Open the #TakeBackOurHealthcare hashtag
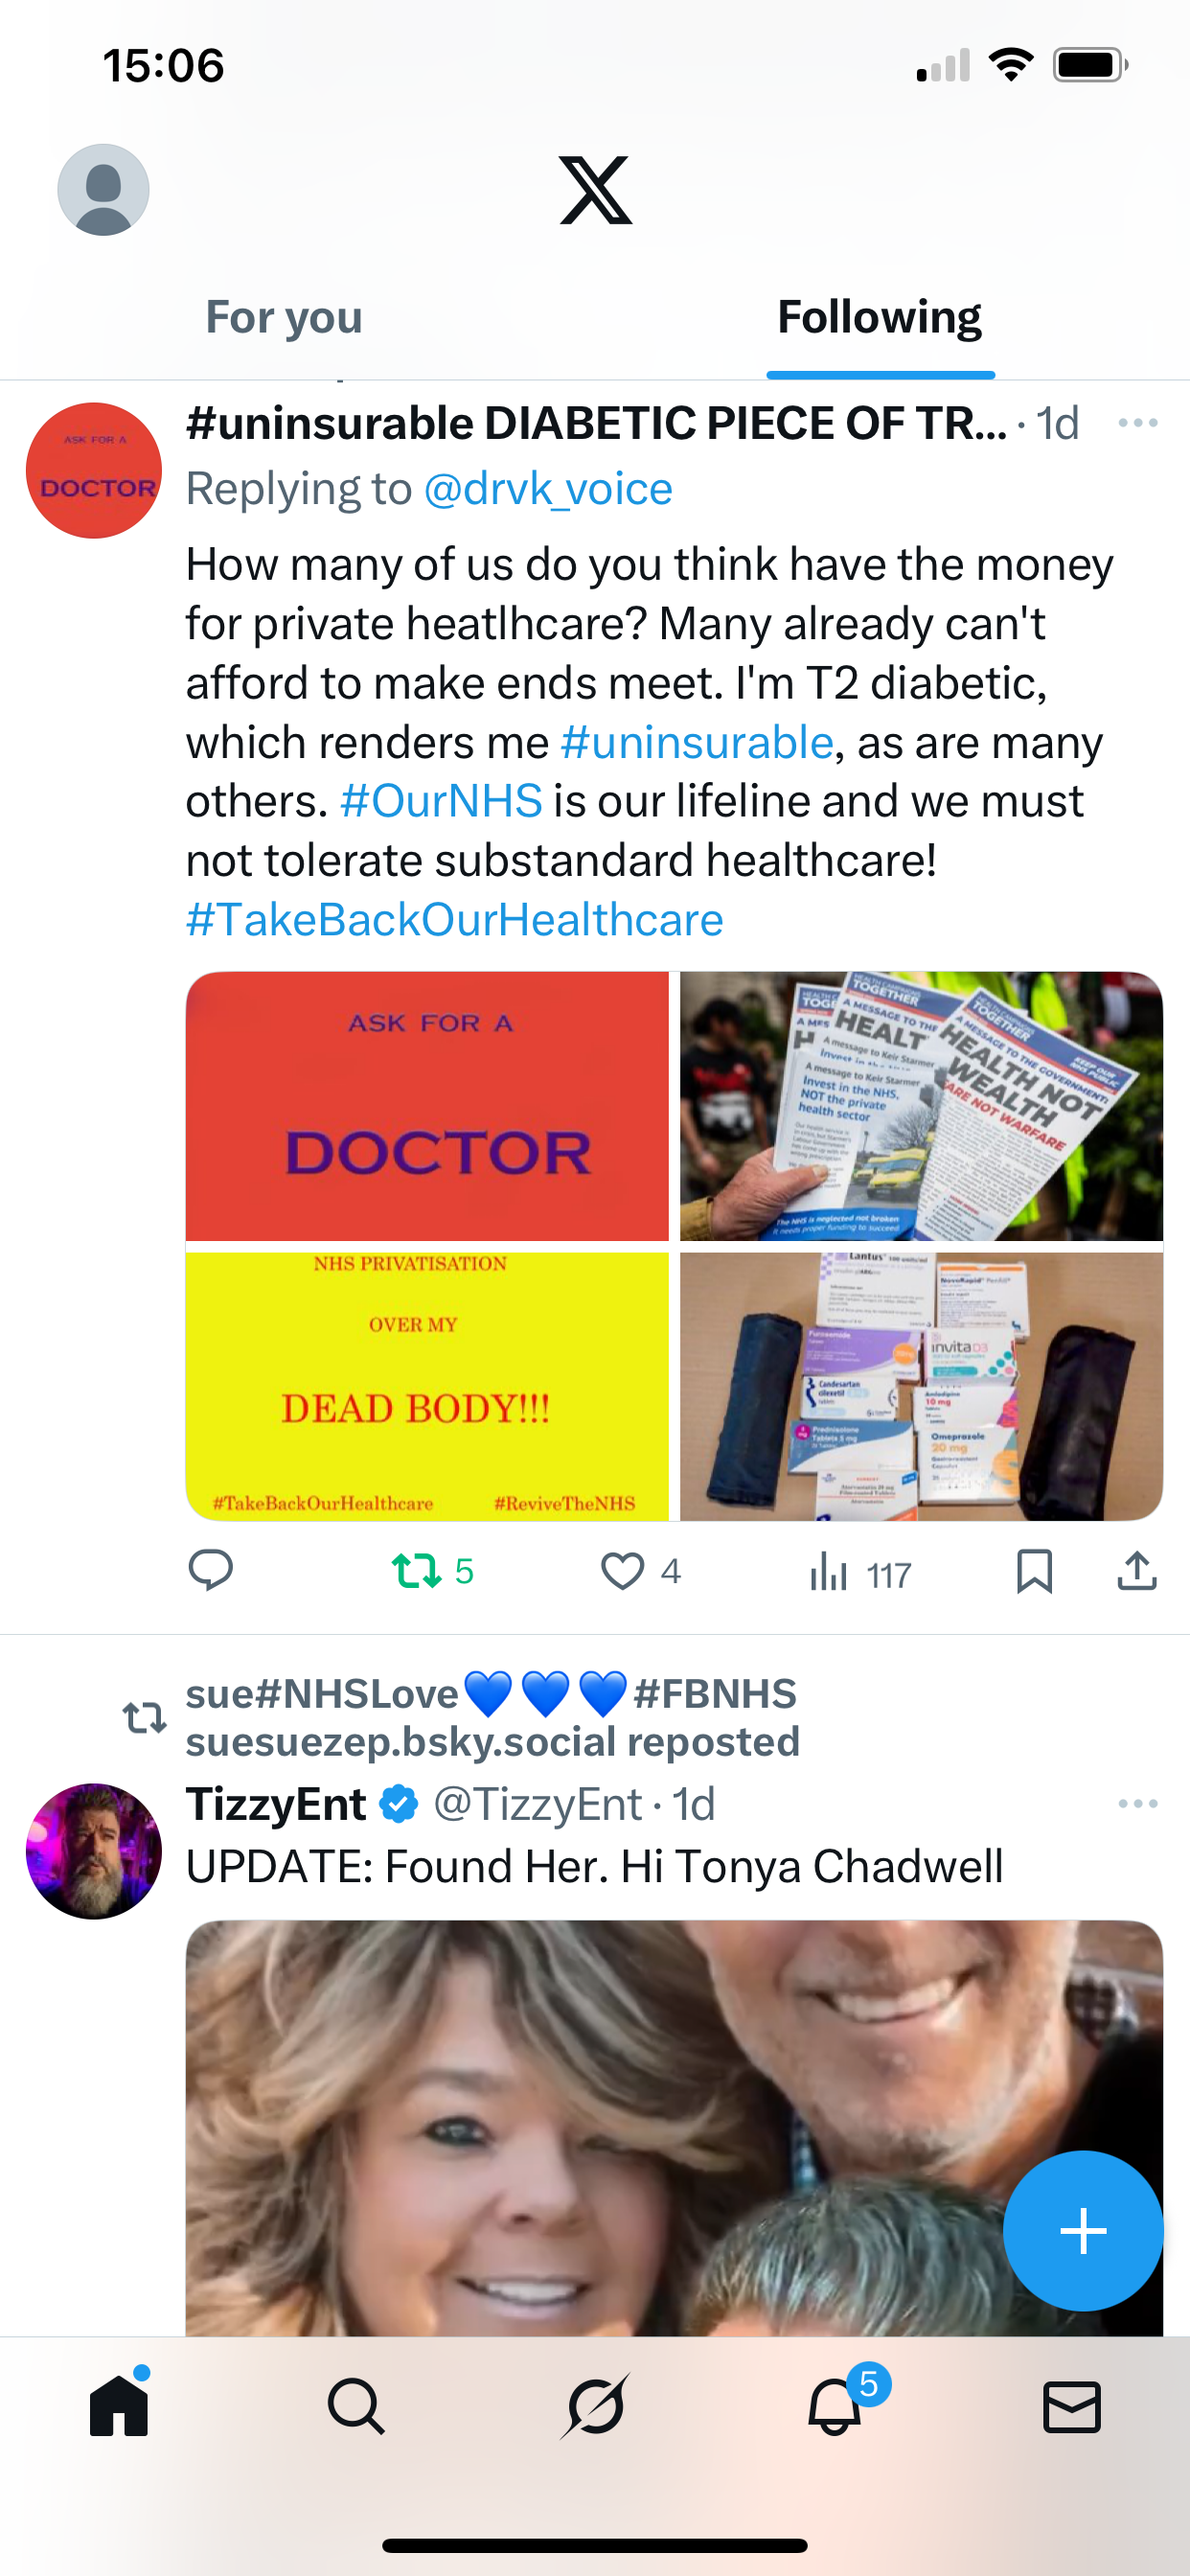The image size is (1190, 2576). (x=455, y=919)
